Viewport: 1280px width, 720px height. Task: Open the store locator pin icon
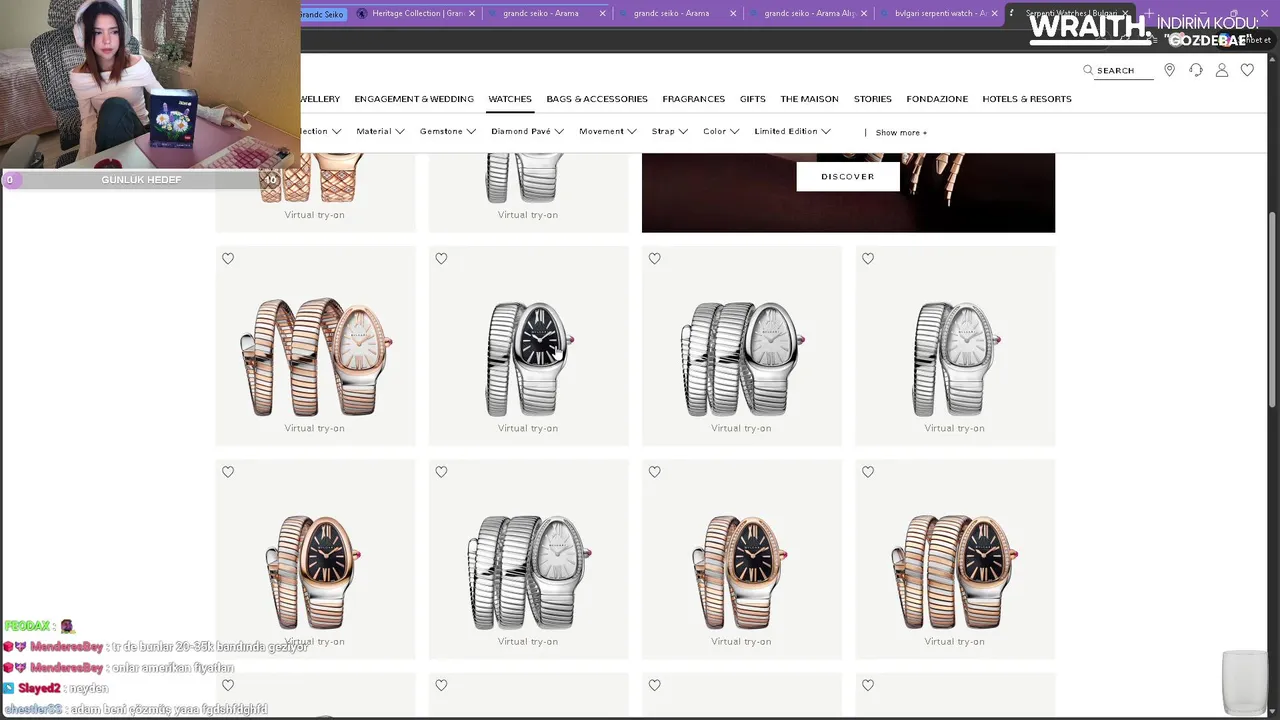click(x=1169, y=70)
